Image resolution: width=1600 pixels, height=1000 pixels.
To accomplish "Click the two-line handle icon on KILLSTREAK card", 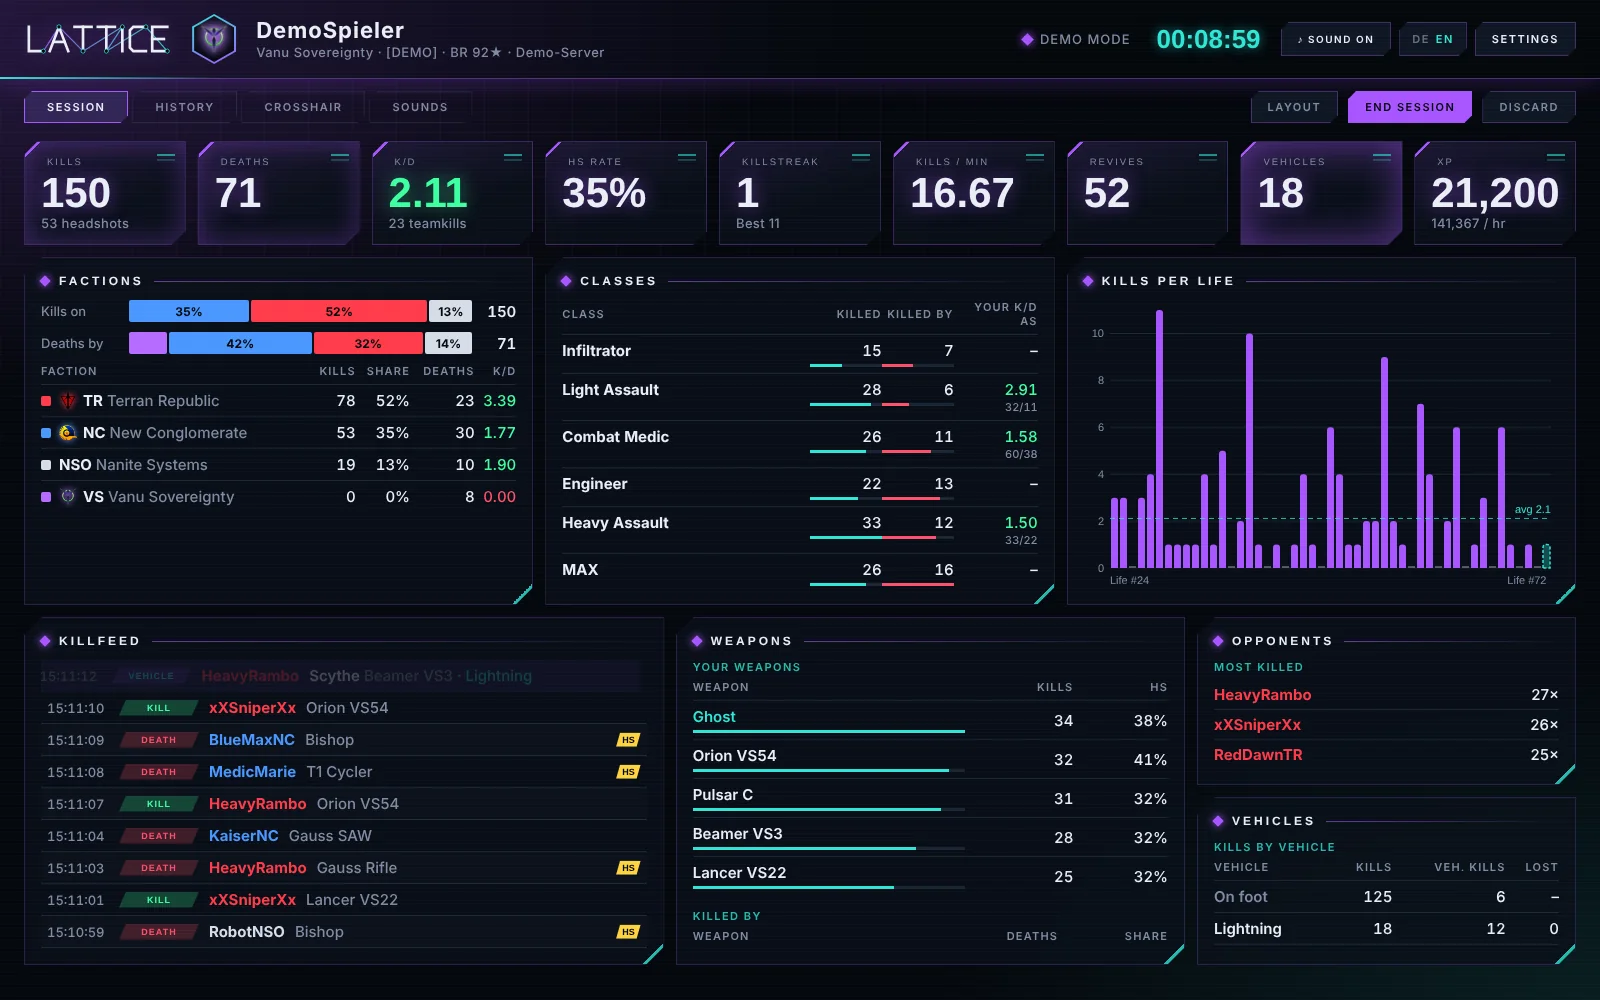I will click(861, 157).
